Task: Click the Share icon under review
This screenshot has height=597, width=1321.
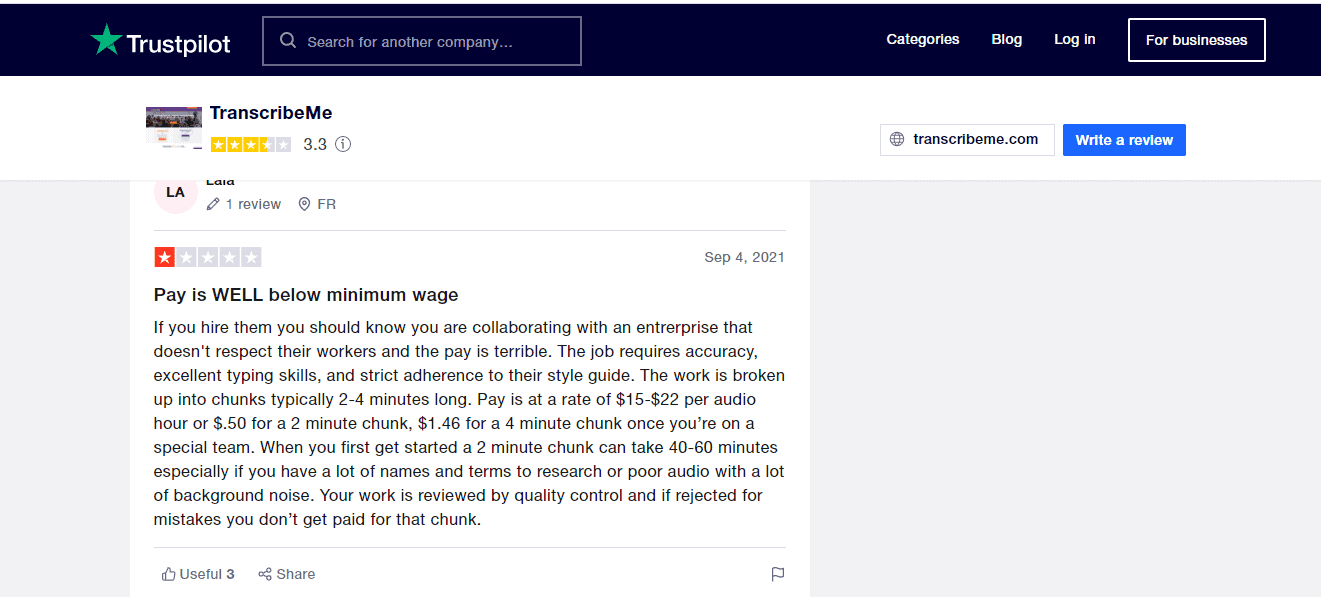Action: (x=265, y=574)
